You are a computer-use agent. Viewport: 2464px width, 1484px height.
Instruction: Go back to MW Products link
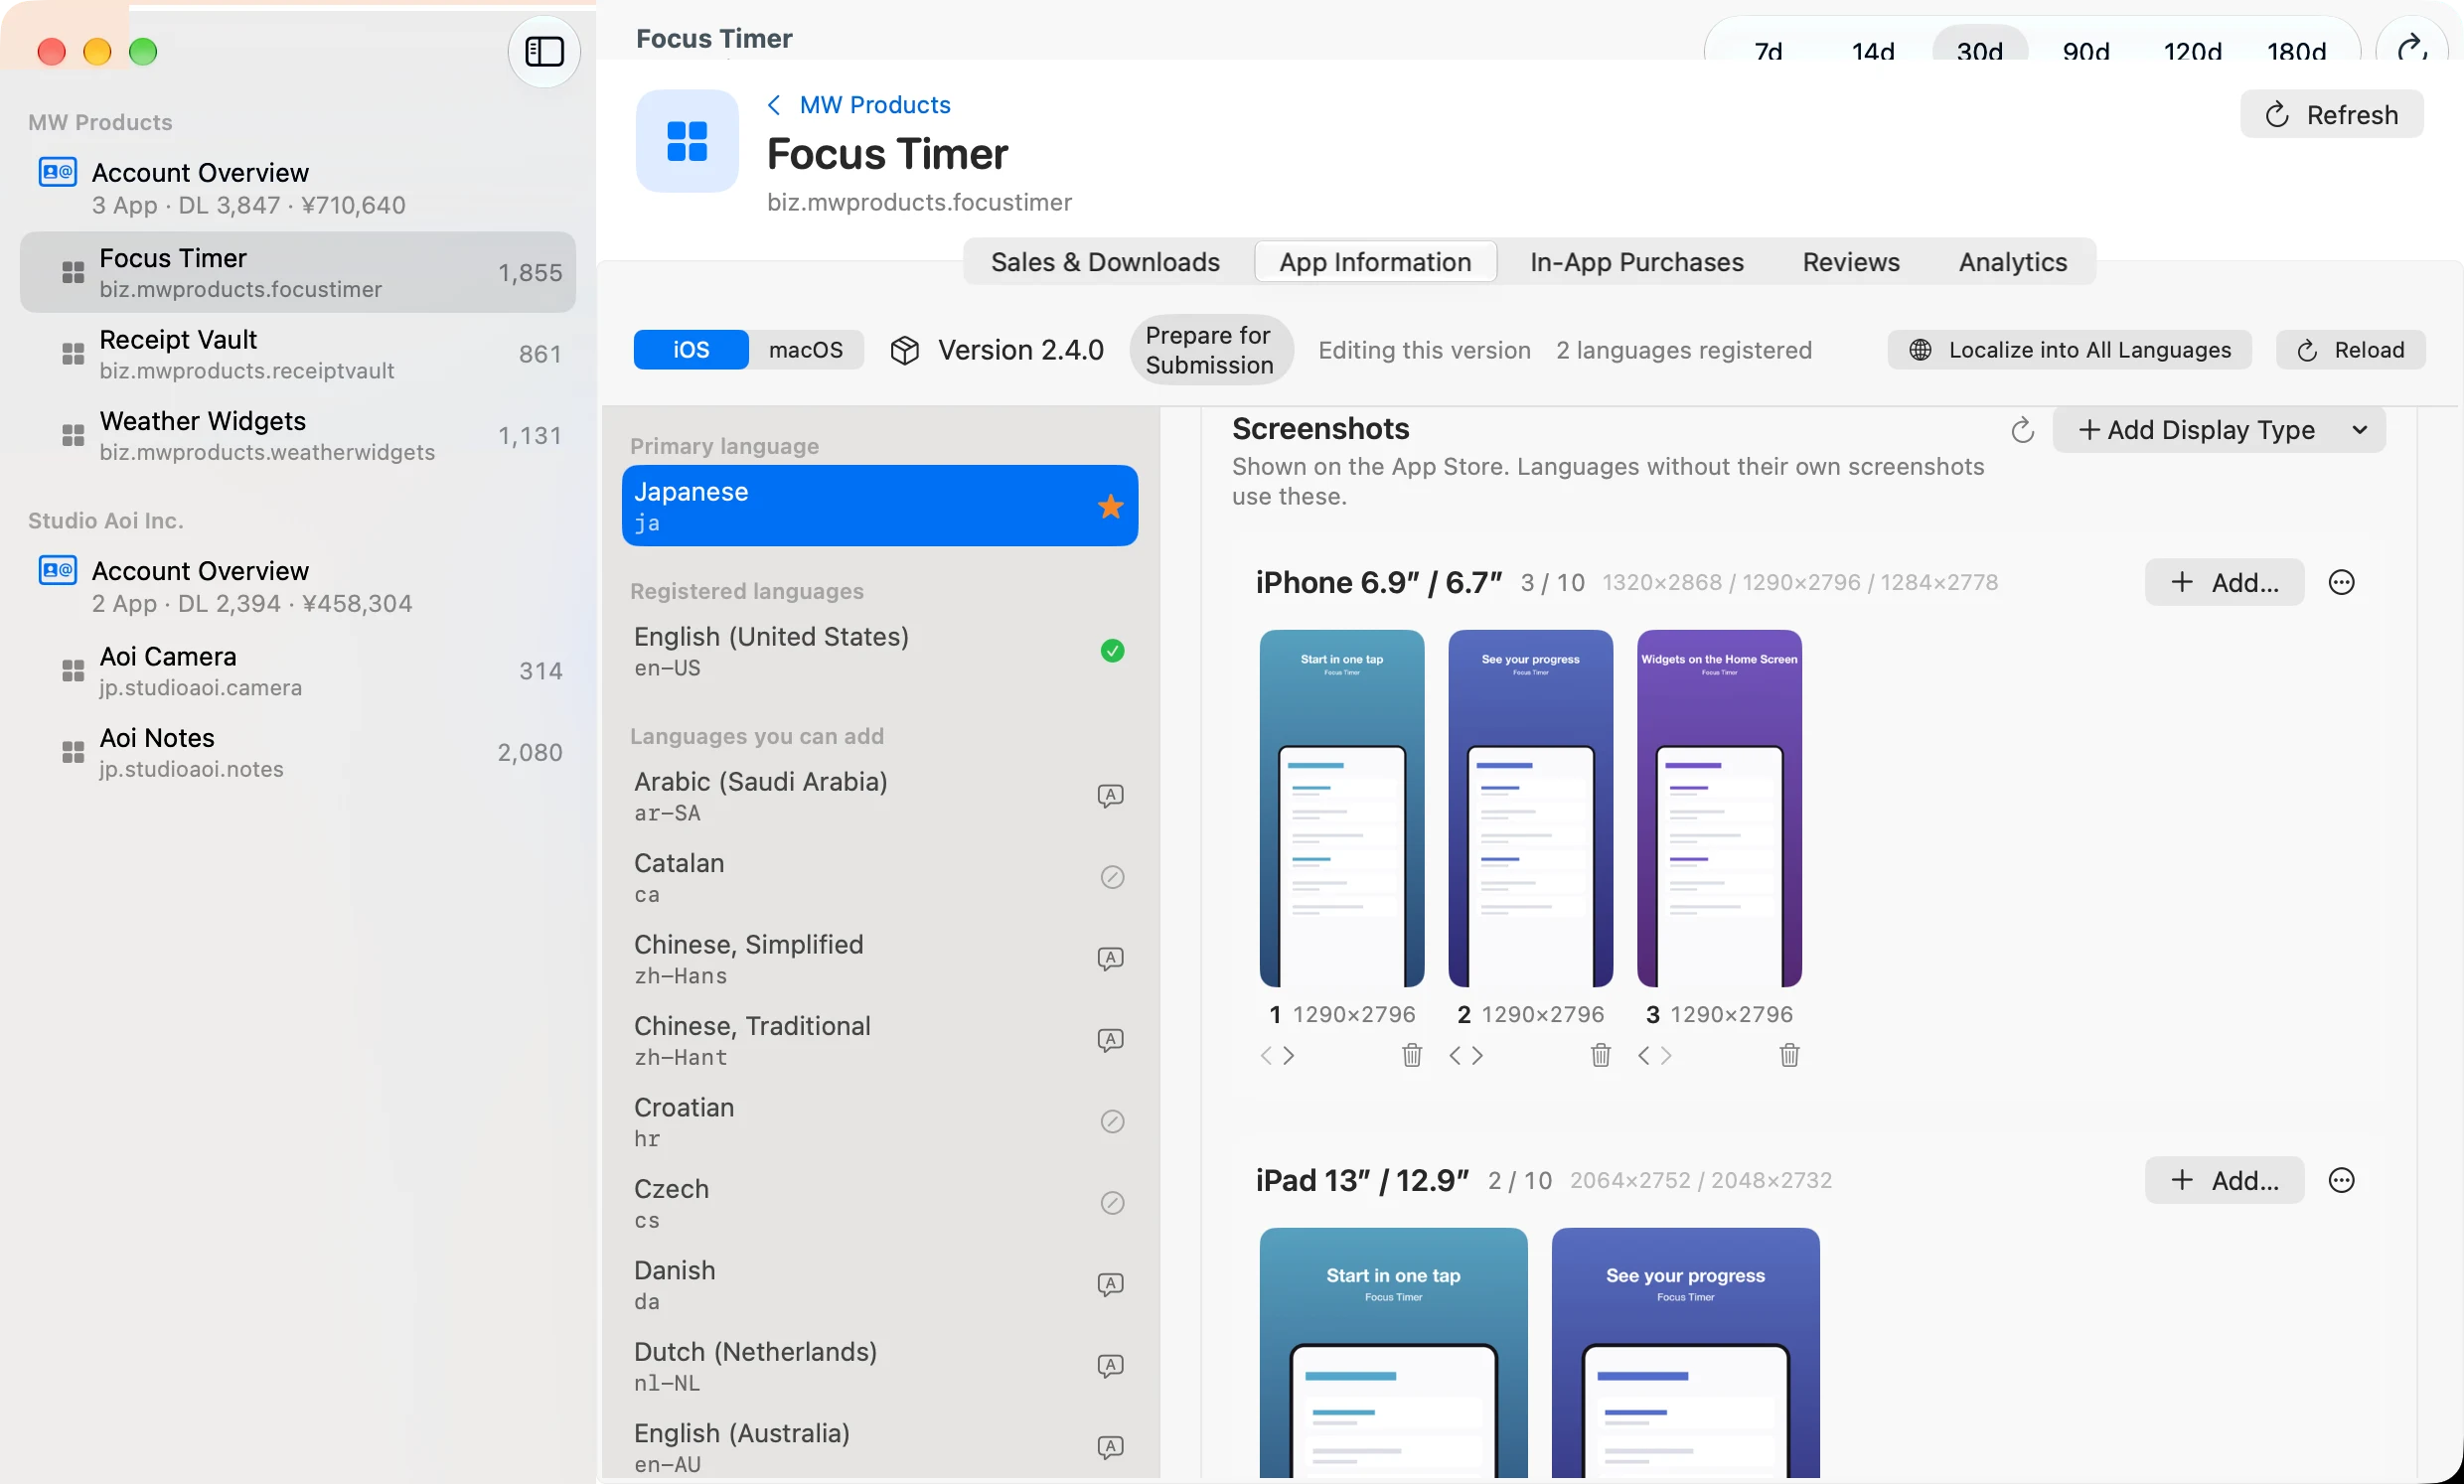click(x=859, y=105)
